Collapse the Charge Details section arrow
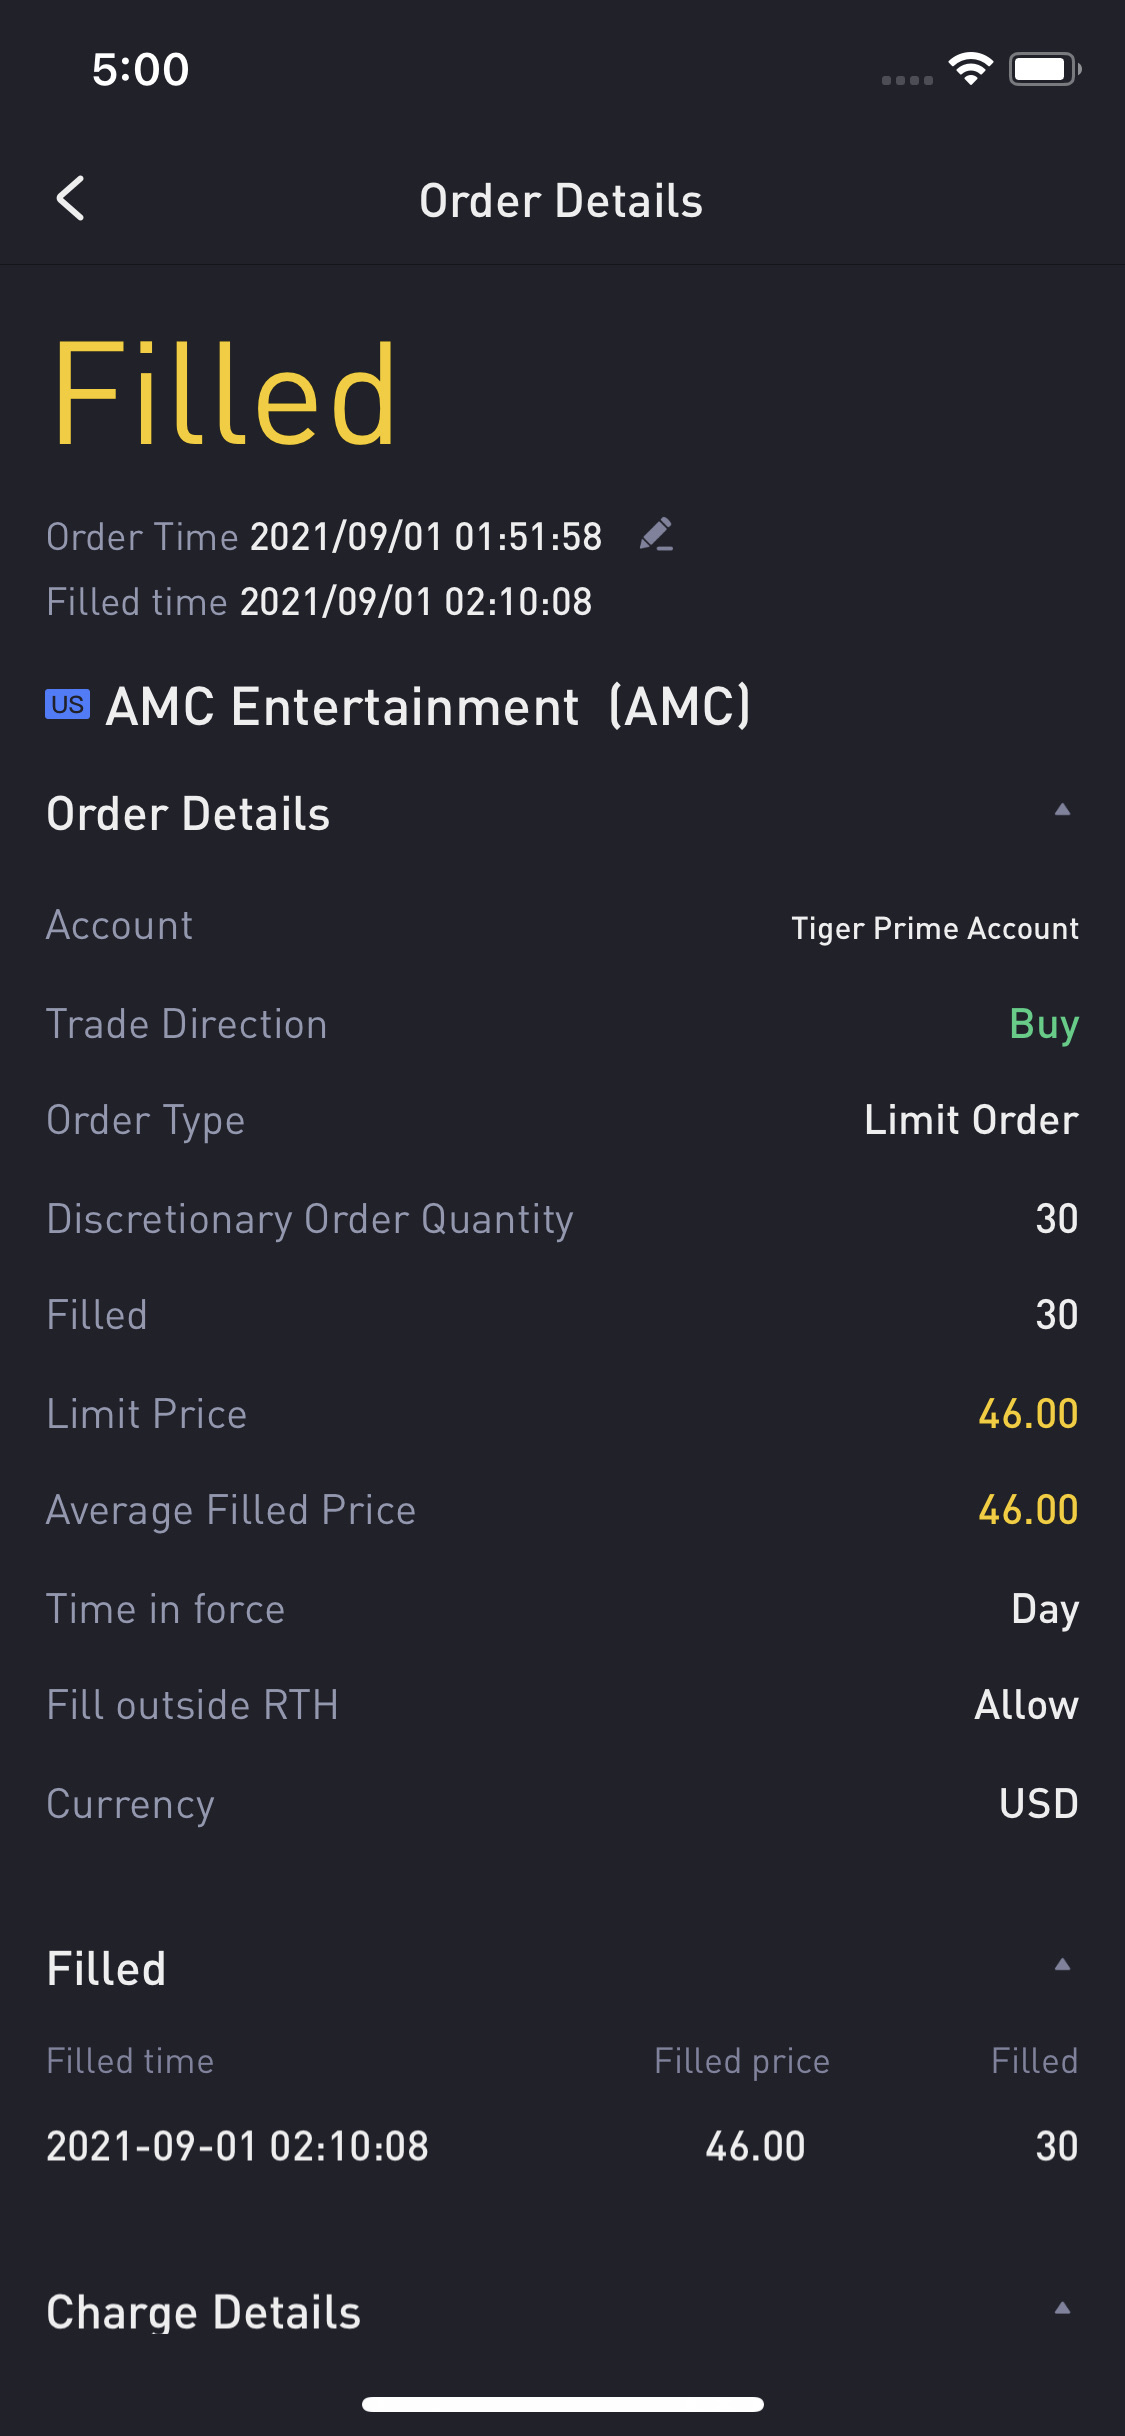This screenshot has height=2436, width=1125. tap(1062, 2309)
